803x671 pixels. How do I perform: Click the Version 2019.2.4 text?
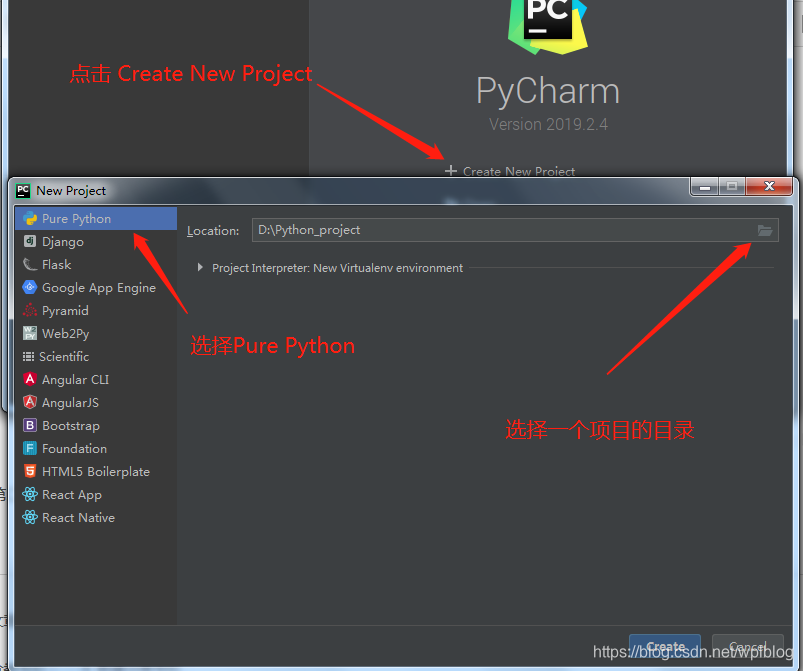coord(548,124)
